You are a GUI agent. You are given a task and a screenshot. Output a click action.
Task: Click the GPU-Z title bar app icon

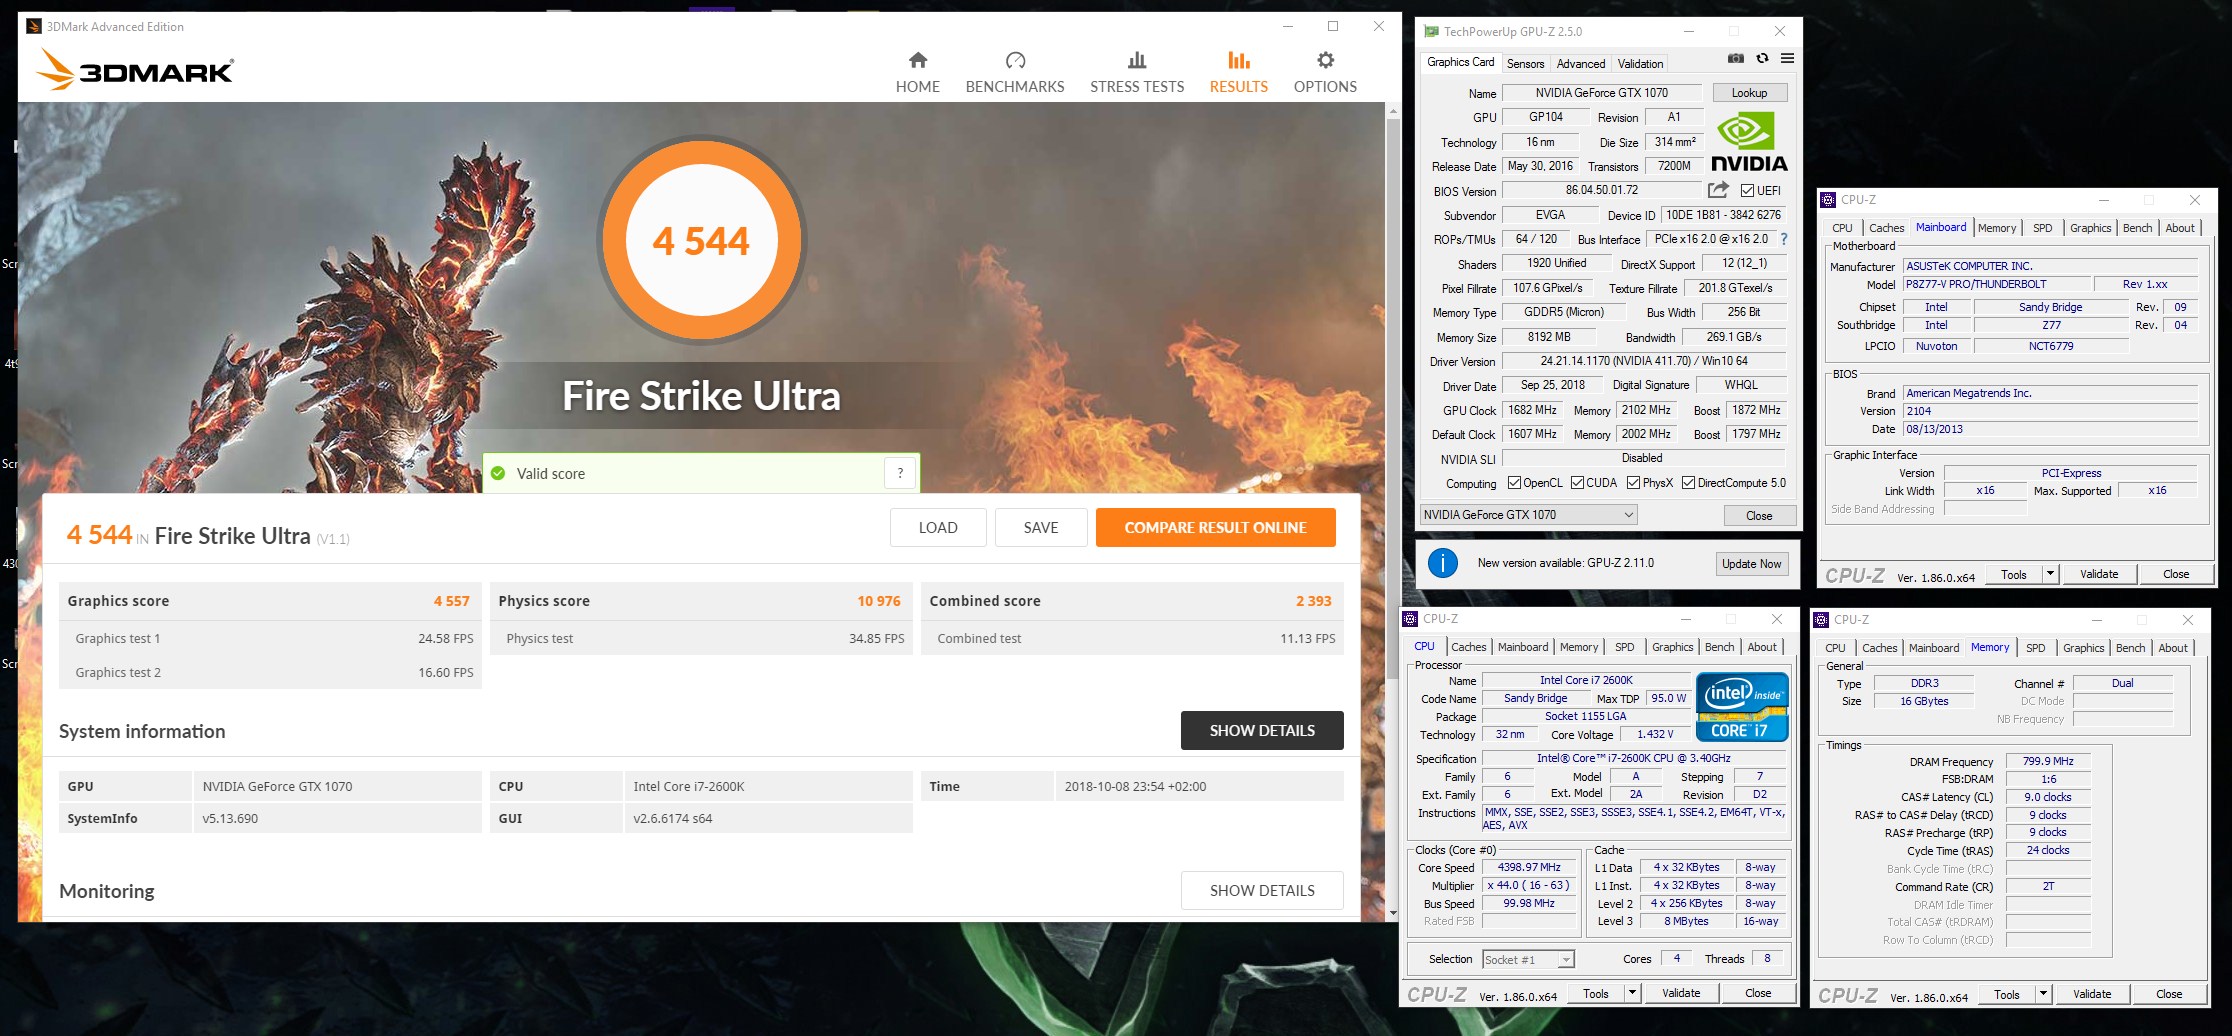1431,32
